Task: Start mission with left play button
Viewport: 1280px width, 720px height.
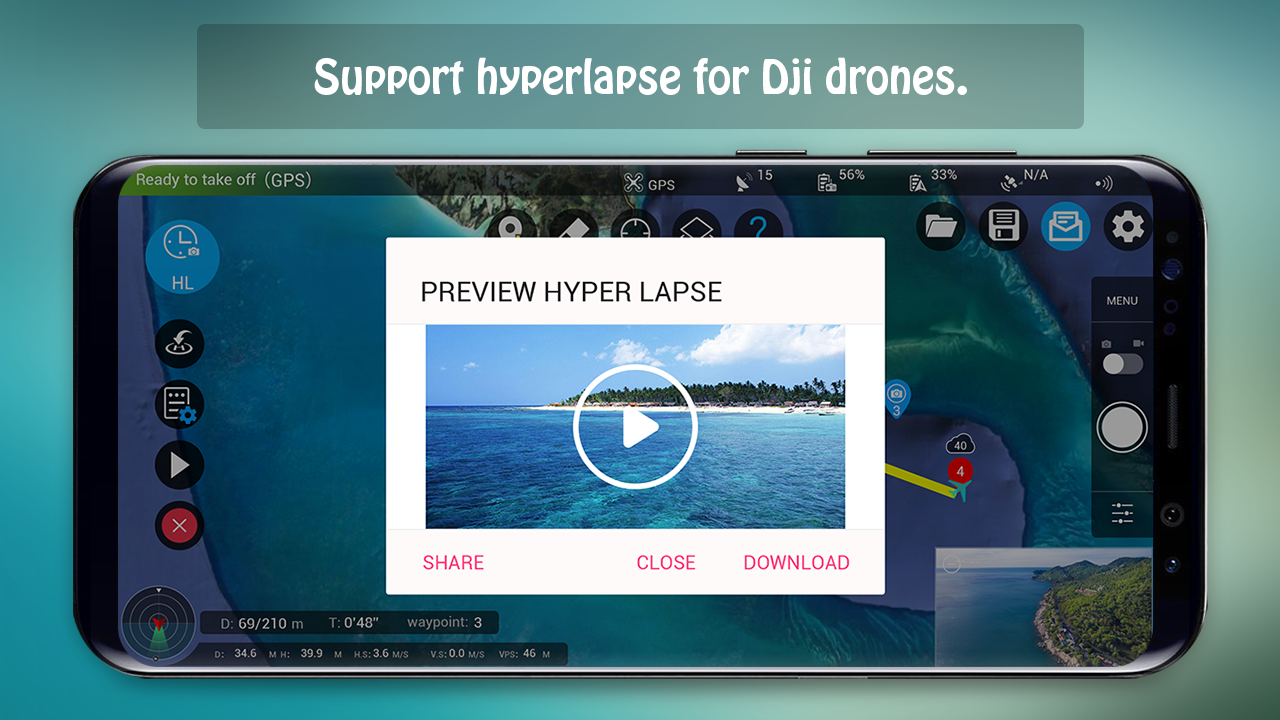Action: (x=179, y=465)
